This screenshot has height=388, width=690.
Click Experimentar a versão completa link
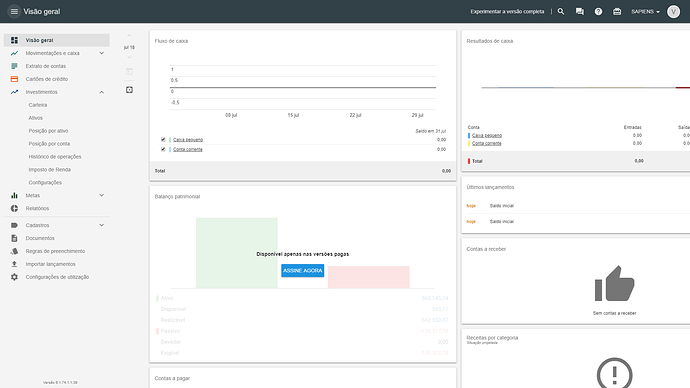(x=507, y=11)
